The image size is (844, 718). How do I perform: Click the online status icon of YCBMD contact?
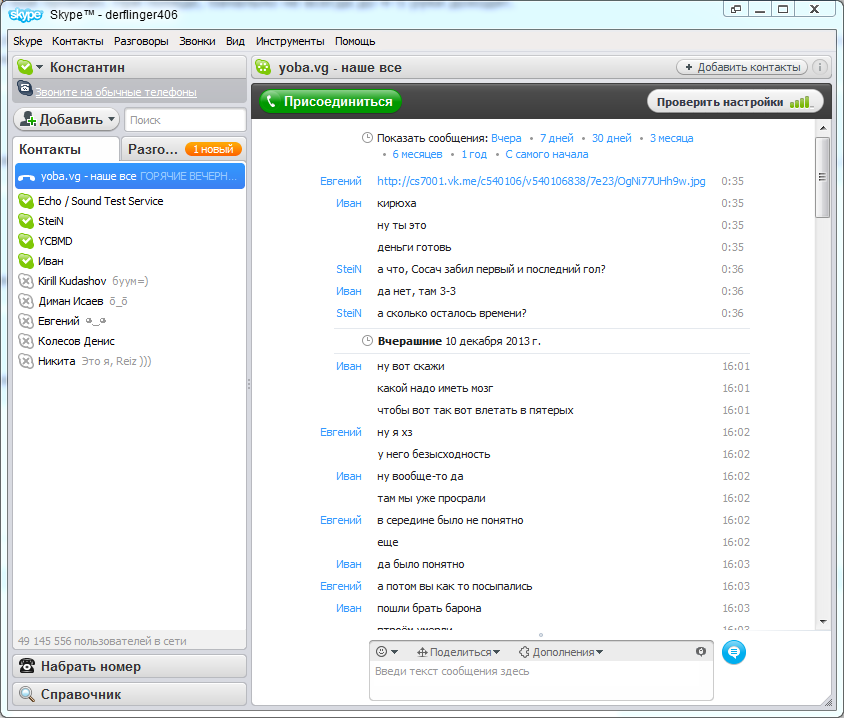coord(26,241)
